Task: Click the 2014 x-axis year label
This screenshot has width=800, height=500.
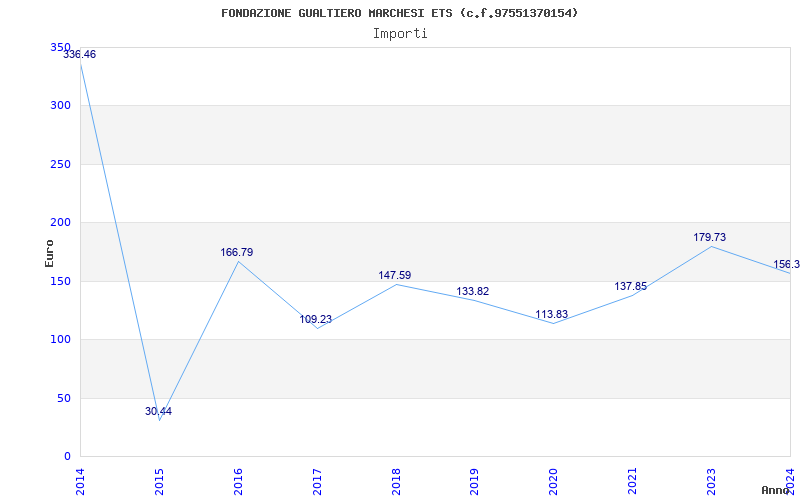Action: coord(80,482)
